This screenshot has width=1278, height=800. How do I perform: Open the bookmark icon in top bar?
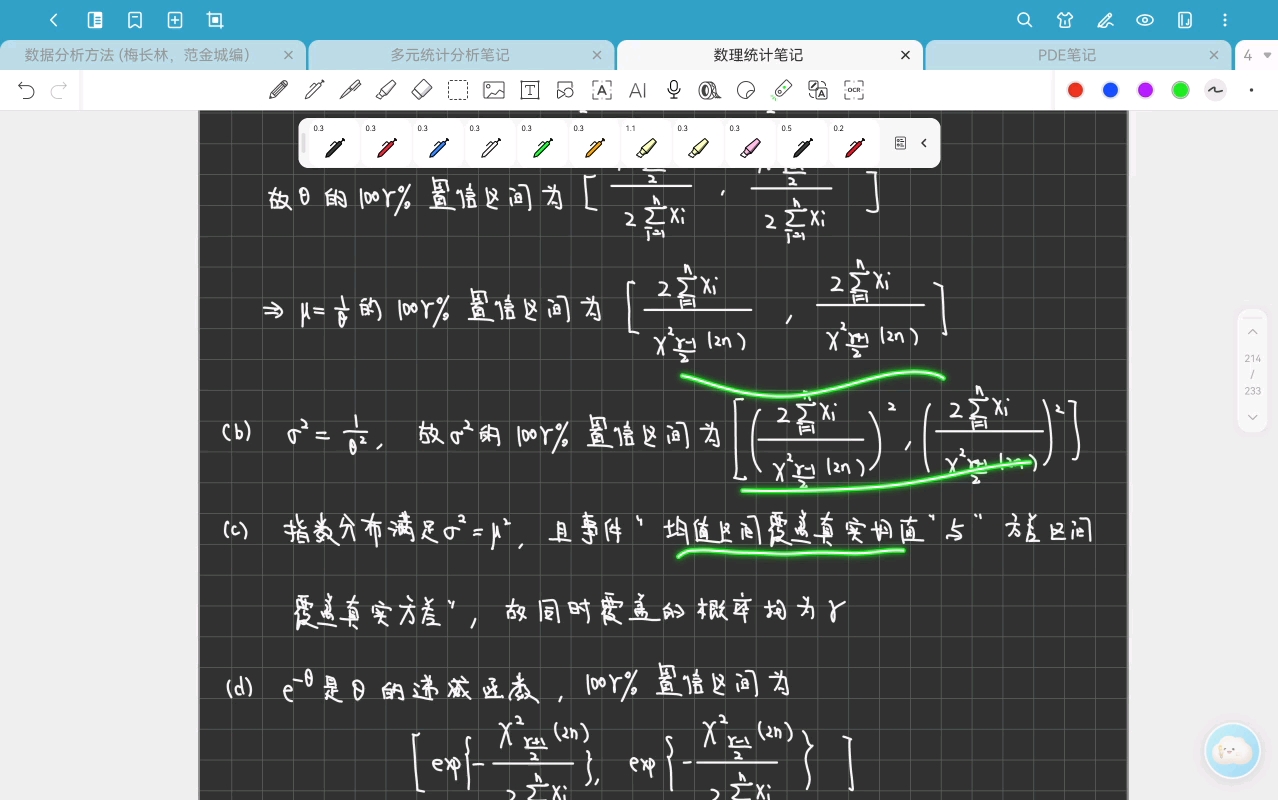[135, 20]
